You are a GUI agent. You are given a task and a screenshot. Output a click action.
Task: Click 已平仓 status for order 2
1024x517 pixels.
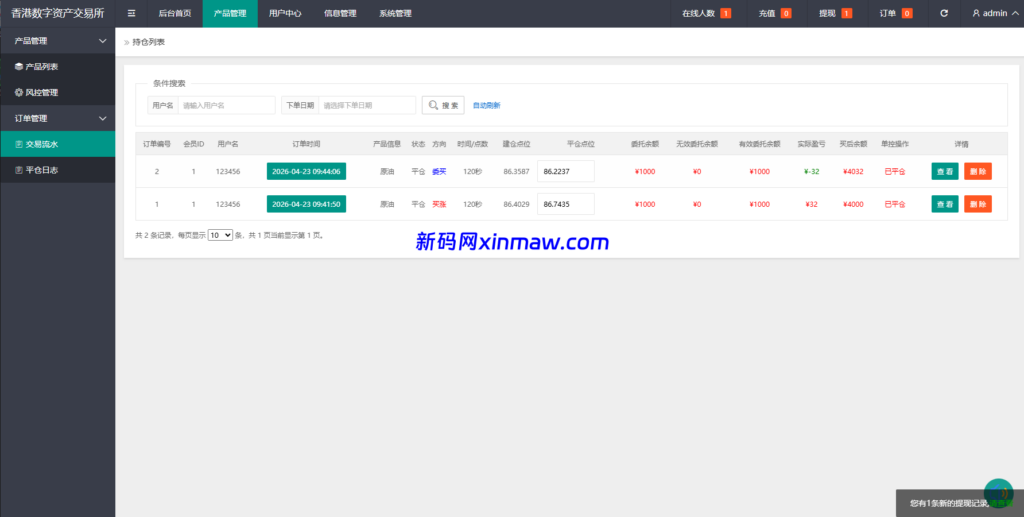pyautogui.click(x=895, y=172)
